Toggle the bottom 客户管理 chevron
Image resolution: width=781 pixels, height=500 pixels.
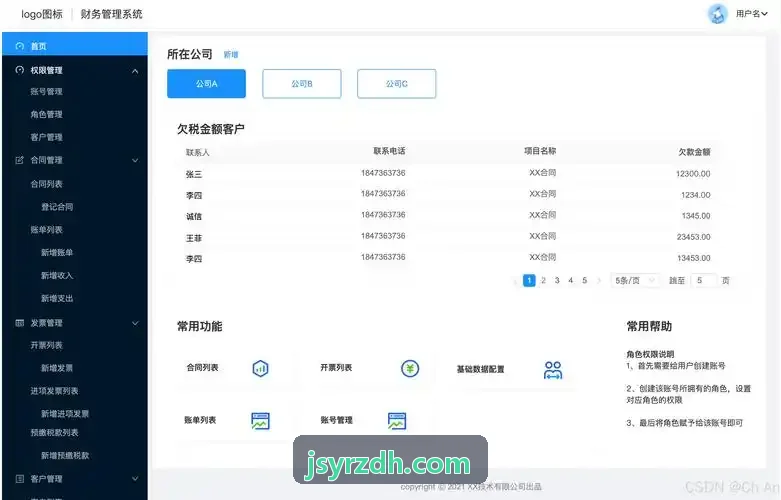click(x=135, y=479)
